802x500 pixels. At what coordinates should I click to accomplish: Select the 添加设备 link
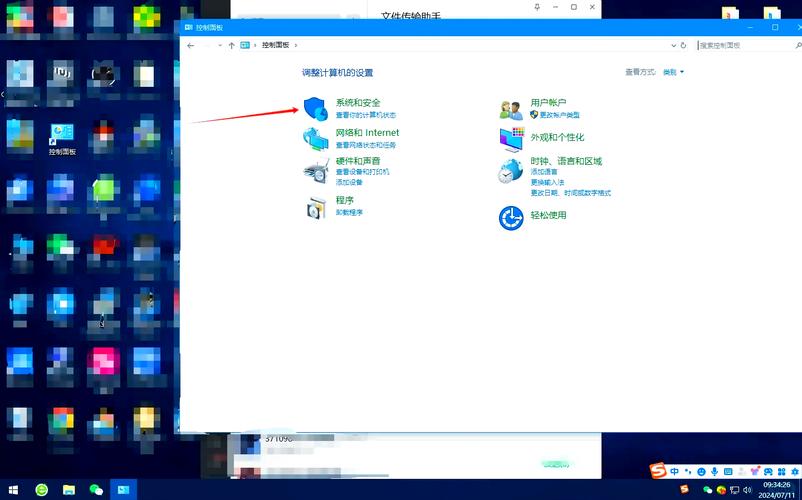pyautogui.click(x=349, y=182)
